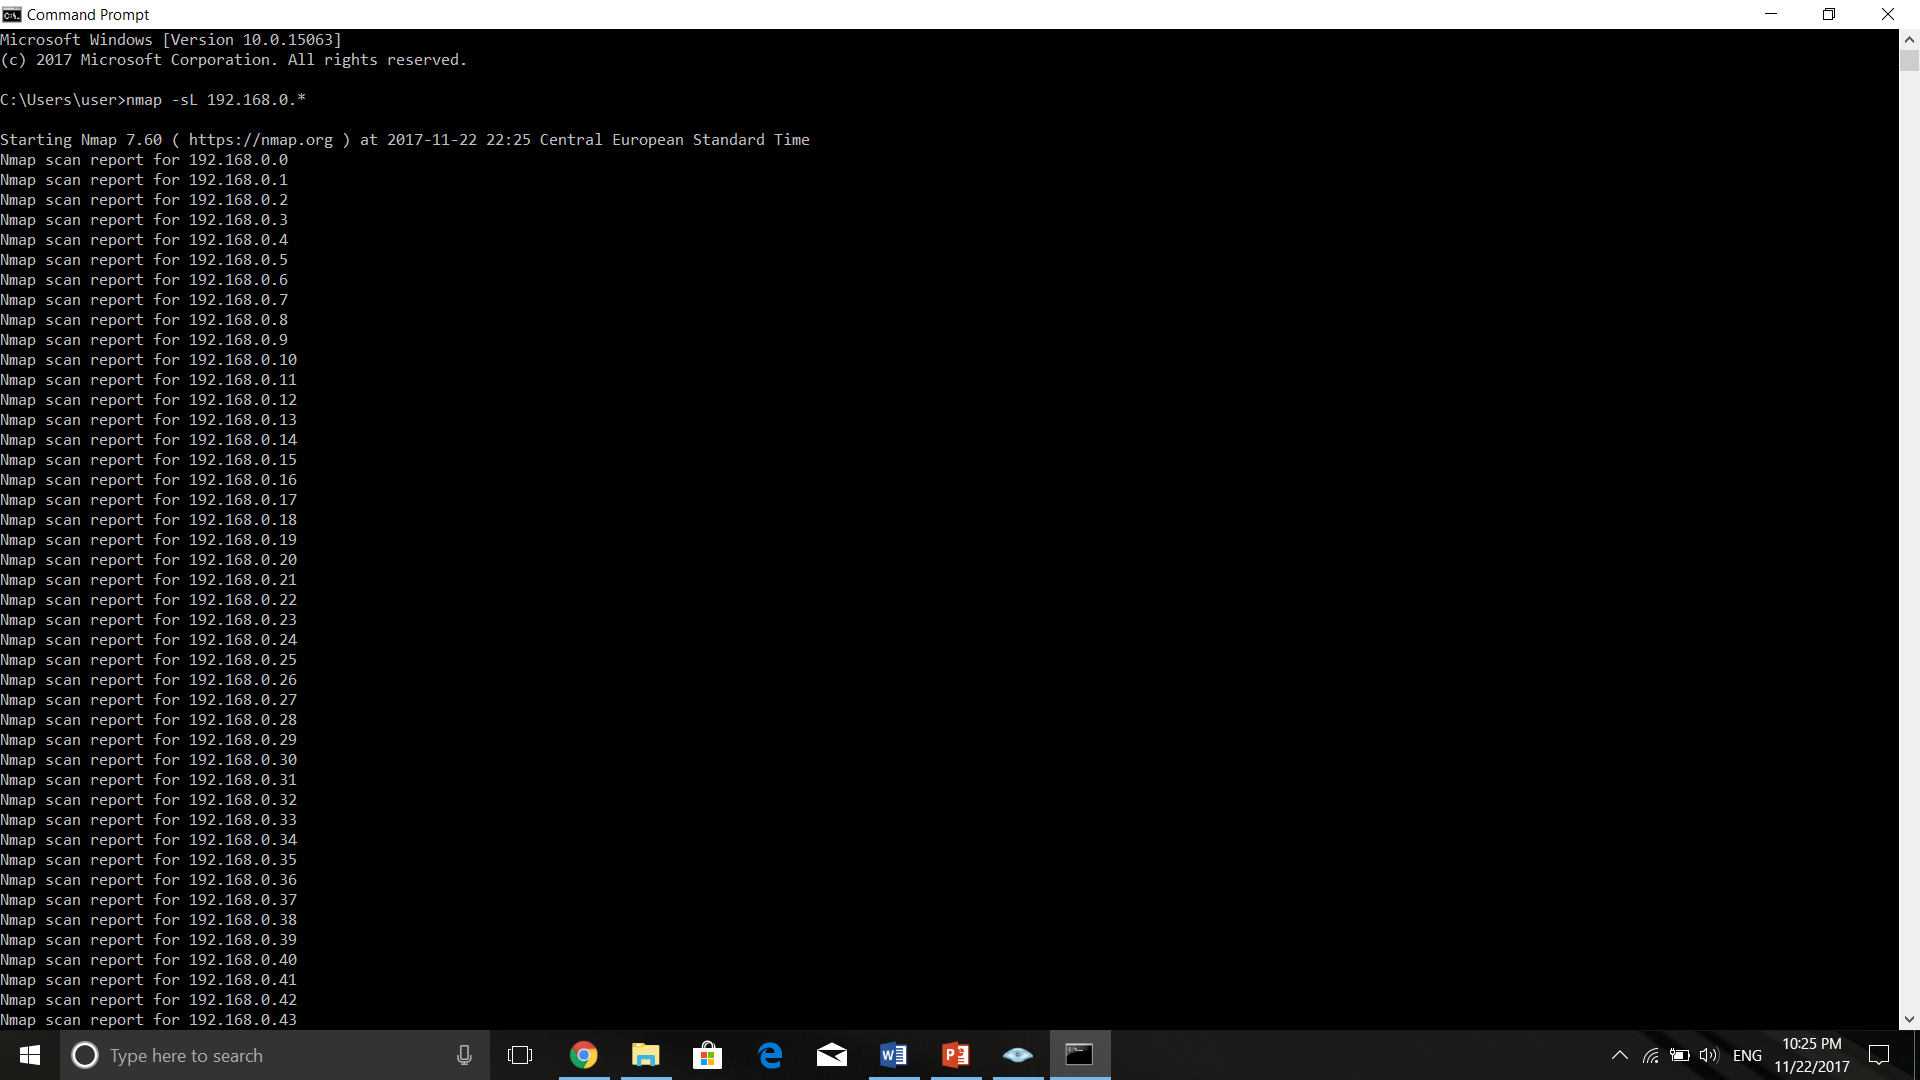
Task: Open the Start menu
Action: pyautogui.click(x=28, y=1054)
